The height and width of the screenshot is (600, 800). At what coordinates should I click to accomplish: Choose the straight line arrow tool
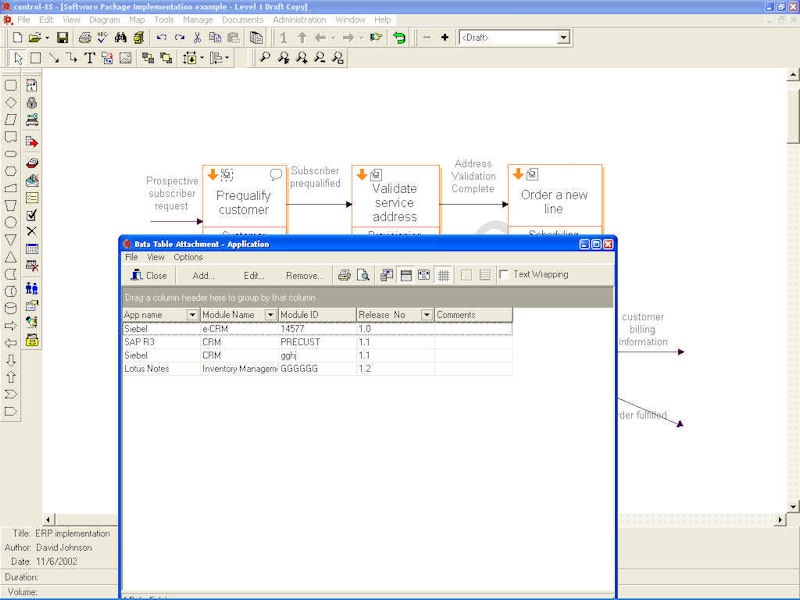pos(54,58)
